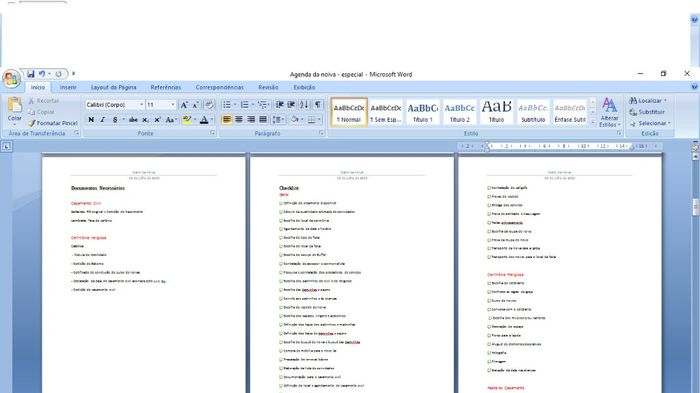Open the Aa change case dropdown
Screen dimensions: 700x393
[x=171, y=120]
